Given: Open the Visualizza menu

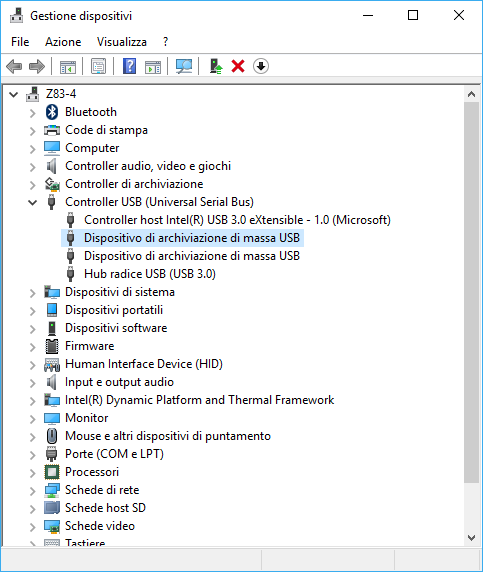Looking at the screenshot, I should coord(122,42).
